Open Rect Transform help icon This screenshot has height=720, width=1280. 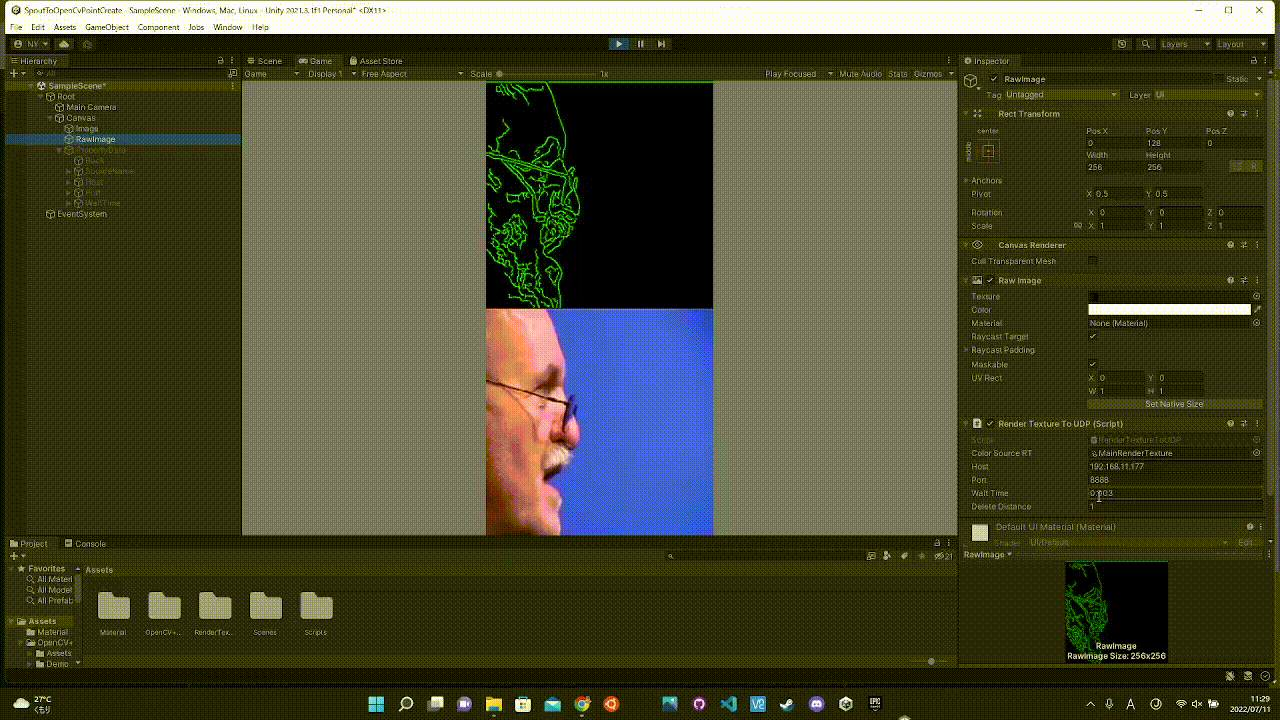pos(1231,114)
